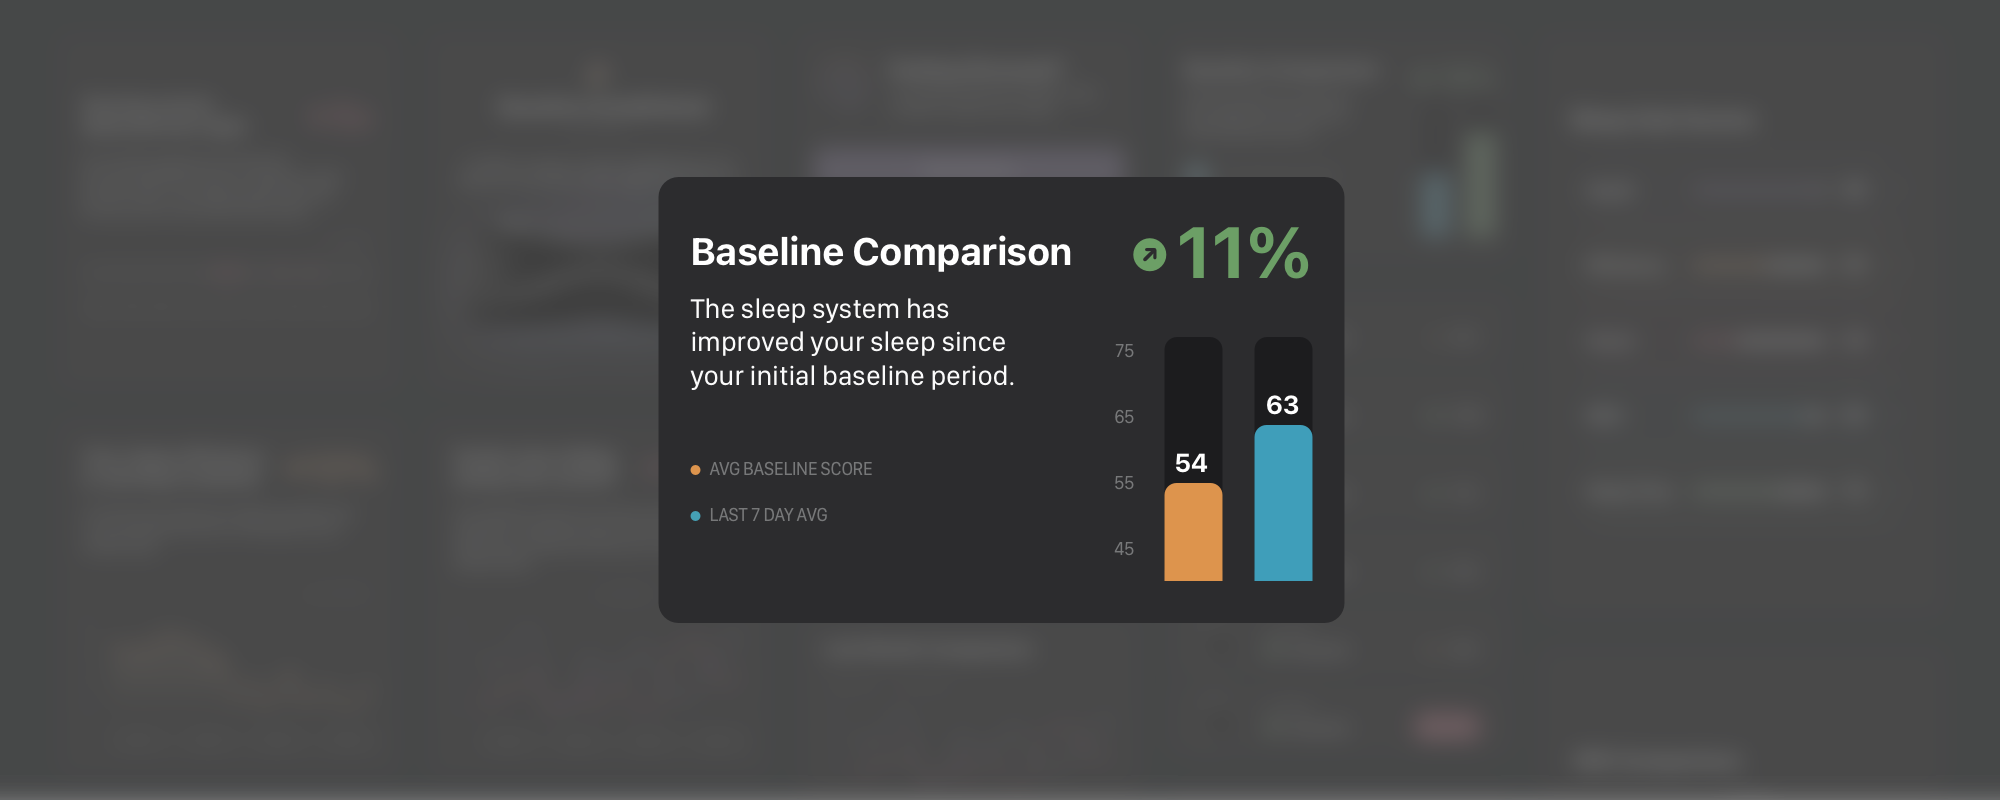Select the AVG BASELINE SCORE legend label
The height and width of the screenshot is (800, 2000).
coord(790,469)
